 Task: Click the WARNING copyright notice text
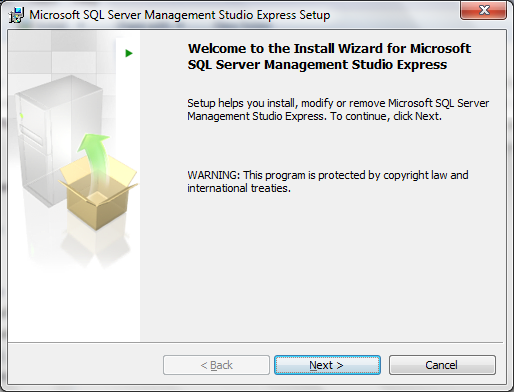click(328, 181)
